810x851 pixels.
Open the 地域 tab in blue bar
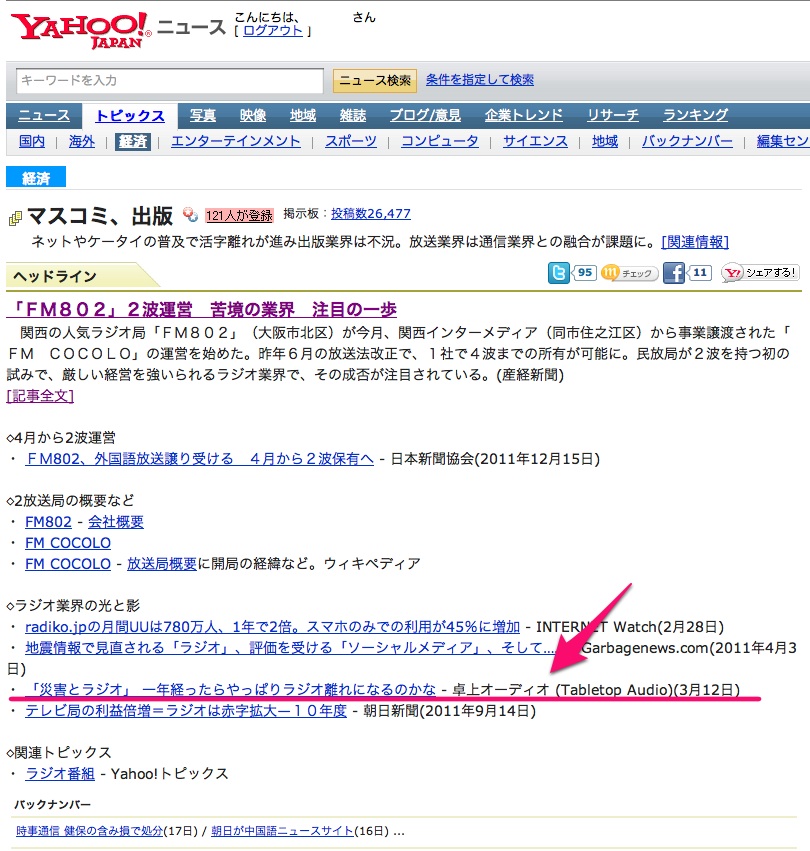coord(302,115)
